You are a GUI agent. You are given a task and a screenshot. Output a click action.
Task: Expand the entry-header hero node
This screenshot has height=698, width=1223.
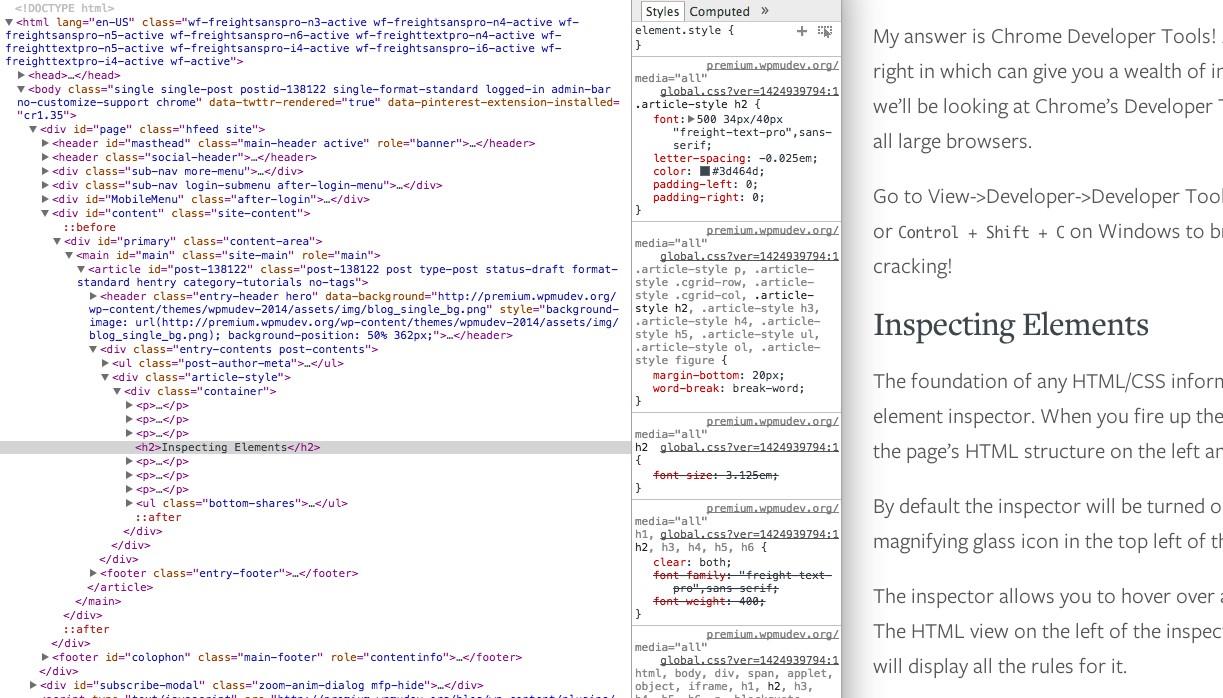click(x=93, y=297)
